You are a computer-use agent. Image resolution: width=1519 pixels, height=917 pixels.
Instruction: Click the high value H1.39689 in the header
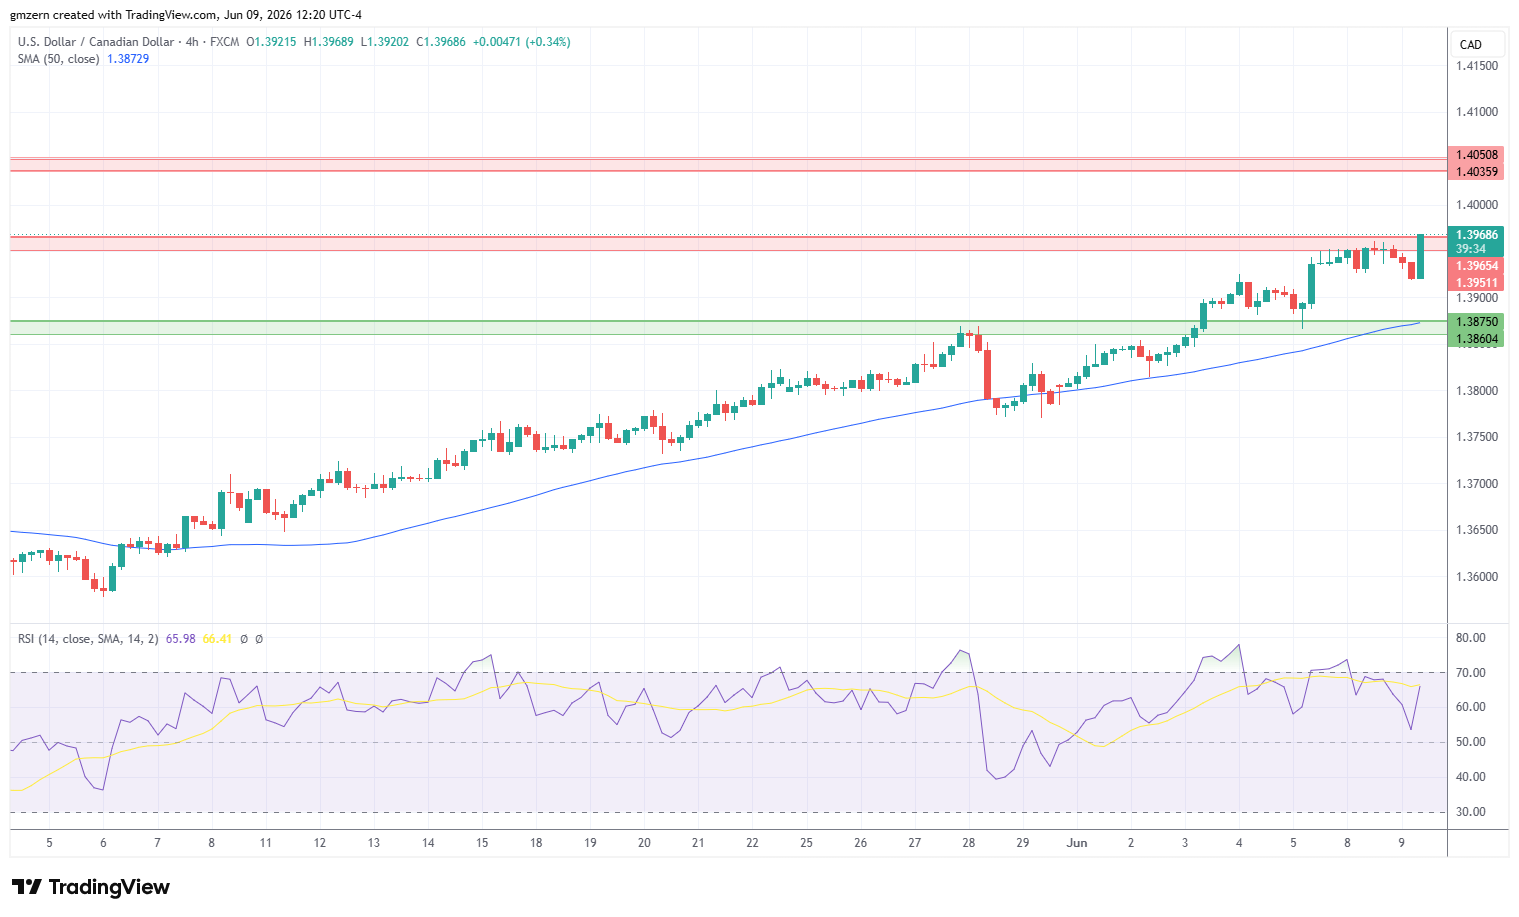[328, 42]
